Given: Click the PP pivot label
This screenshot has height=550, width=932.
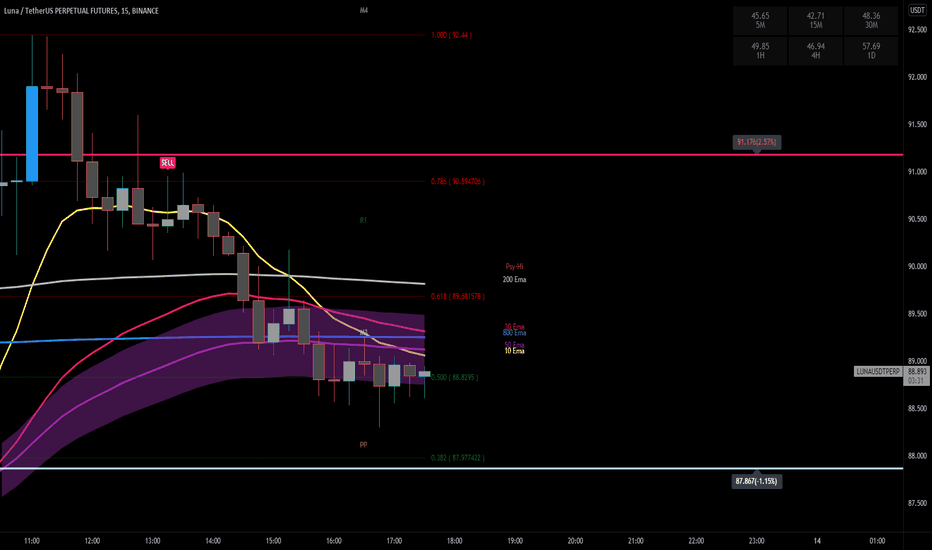Looking at the screenshot, I should point(363,445).
